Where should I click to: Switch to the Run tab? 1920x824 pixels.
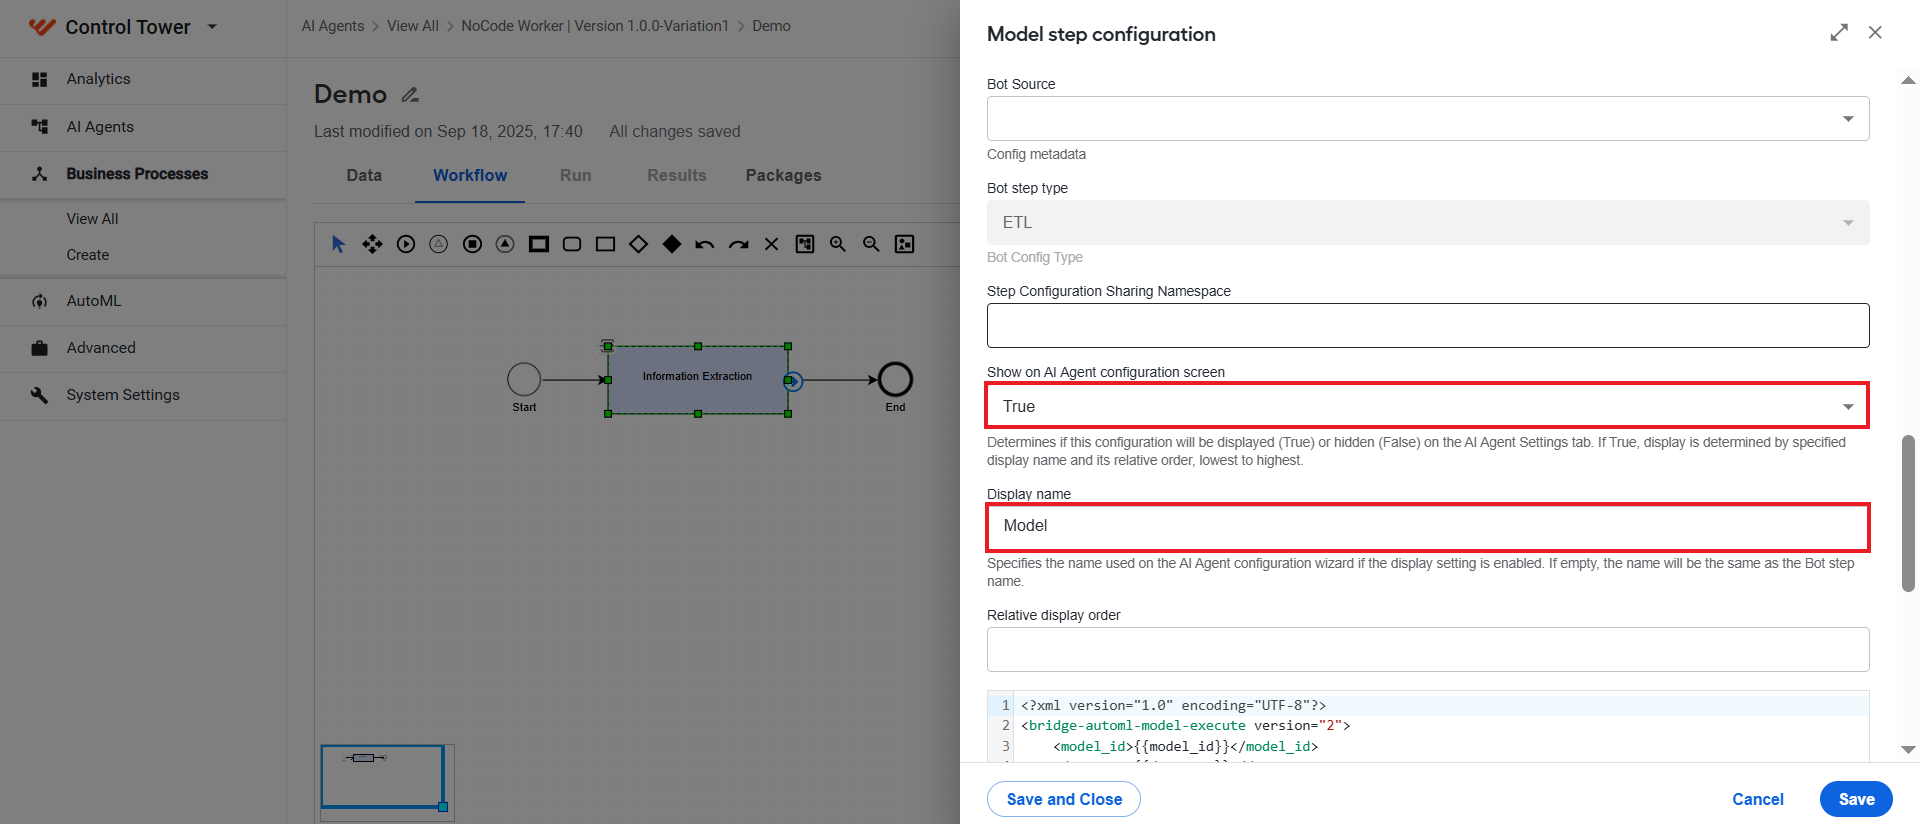[575, 175]
